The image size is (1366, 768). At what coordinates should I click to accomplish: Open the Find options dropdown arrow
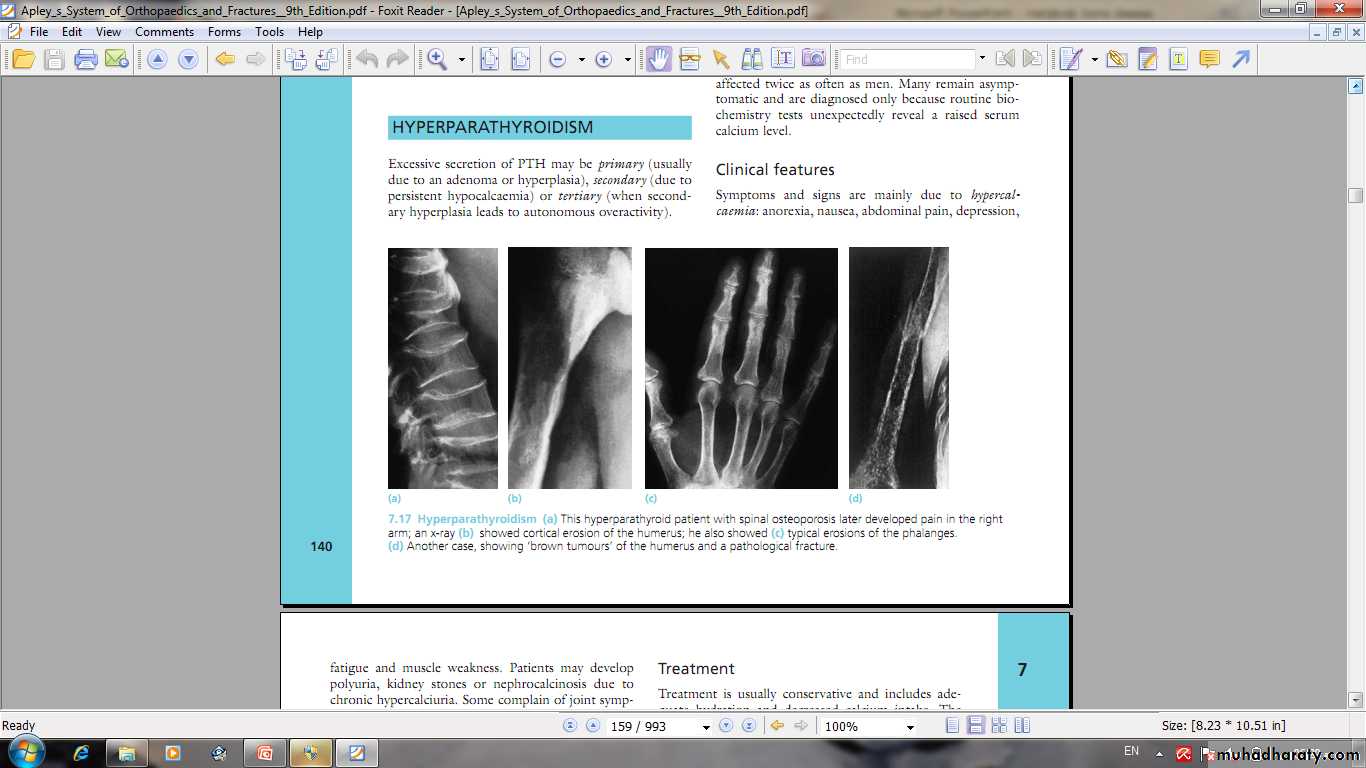coord(982,59)
